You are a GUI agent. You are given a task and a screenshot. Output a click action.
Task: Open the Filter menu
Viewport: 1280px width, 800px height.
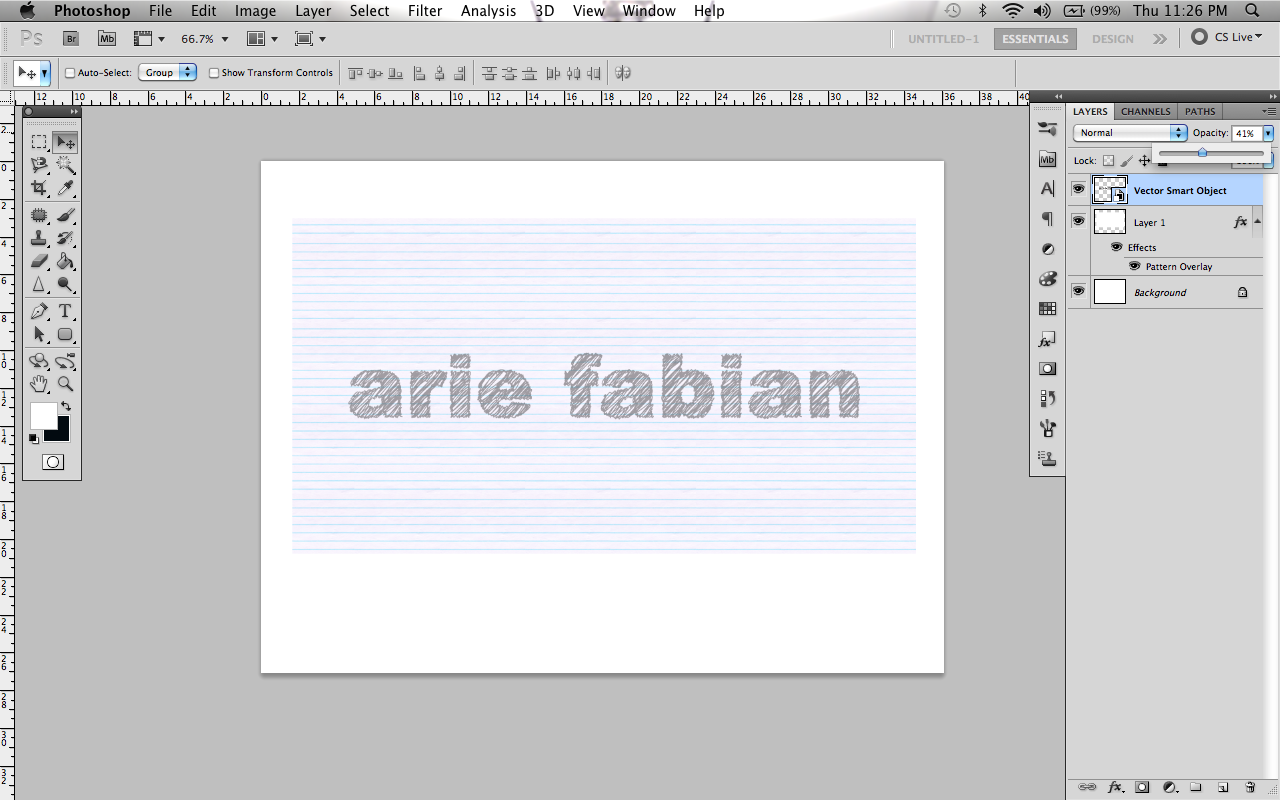click(425, 11)
